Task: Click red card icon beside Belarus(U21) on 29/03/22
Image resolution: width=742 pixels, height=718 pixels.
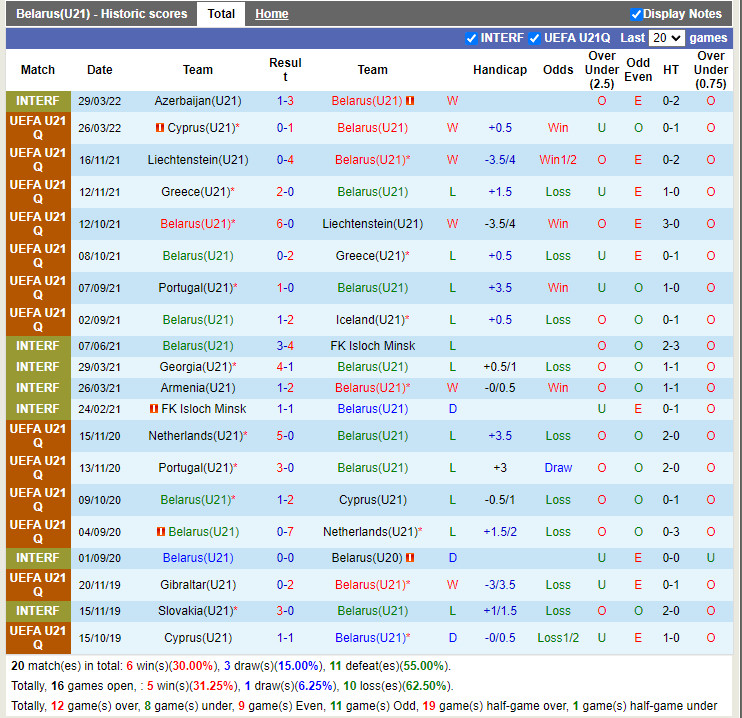Action: click(410, 101)
